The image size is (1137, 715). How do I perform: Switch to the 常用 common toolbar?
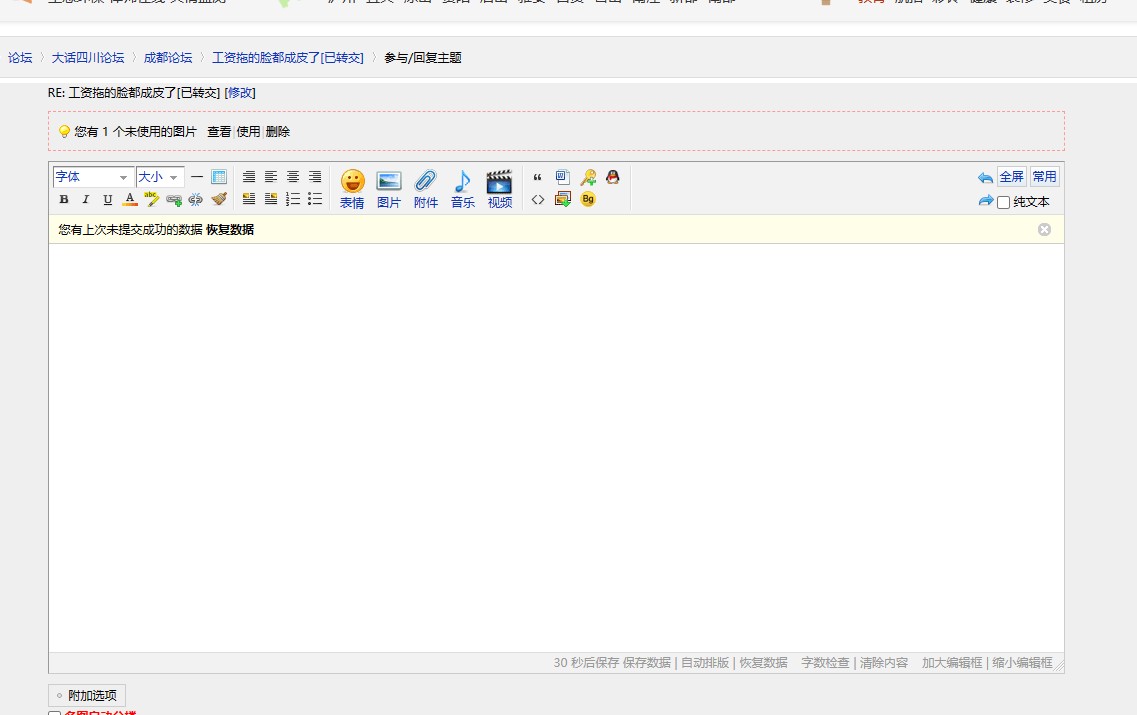click(1044, 177)
